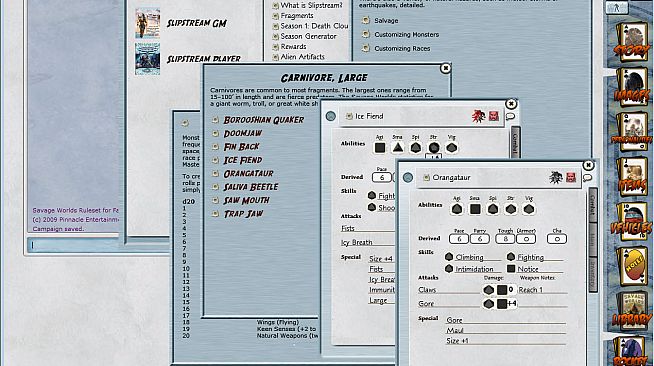
Task: Click the Ice Fiend red portrait icon
Action: (494, 116)
